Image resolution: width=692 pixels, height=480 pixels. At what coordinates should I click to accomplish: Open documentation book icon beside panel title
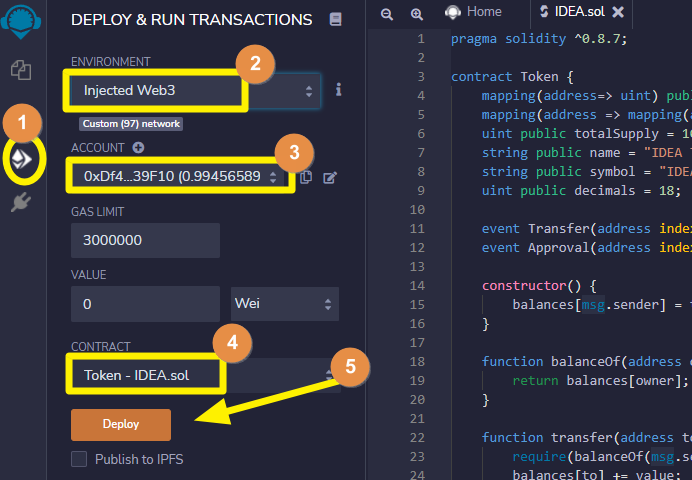pos(335,19)
